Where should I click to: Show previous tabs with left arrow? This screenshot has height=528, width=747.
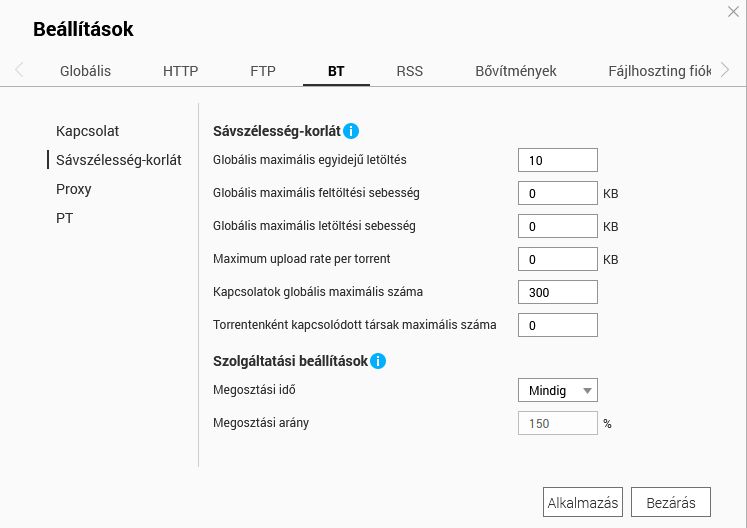pyautogui.click(x=19, y=70)
